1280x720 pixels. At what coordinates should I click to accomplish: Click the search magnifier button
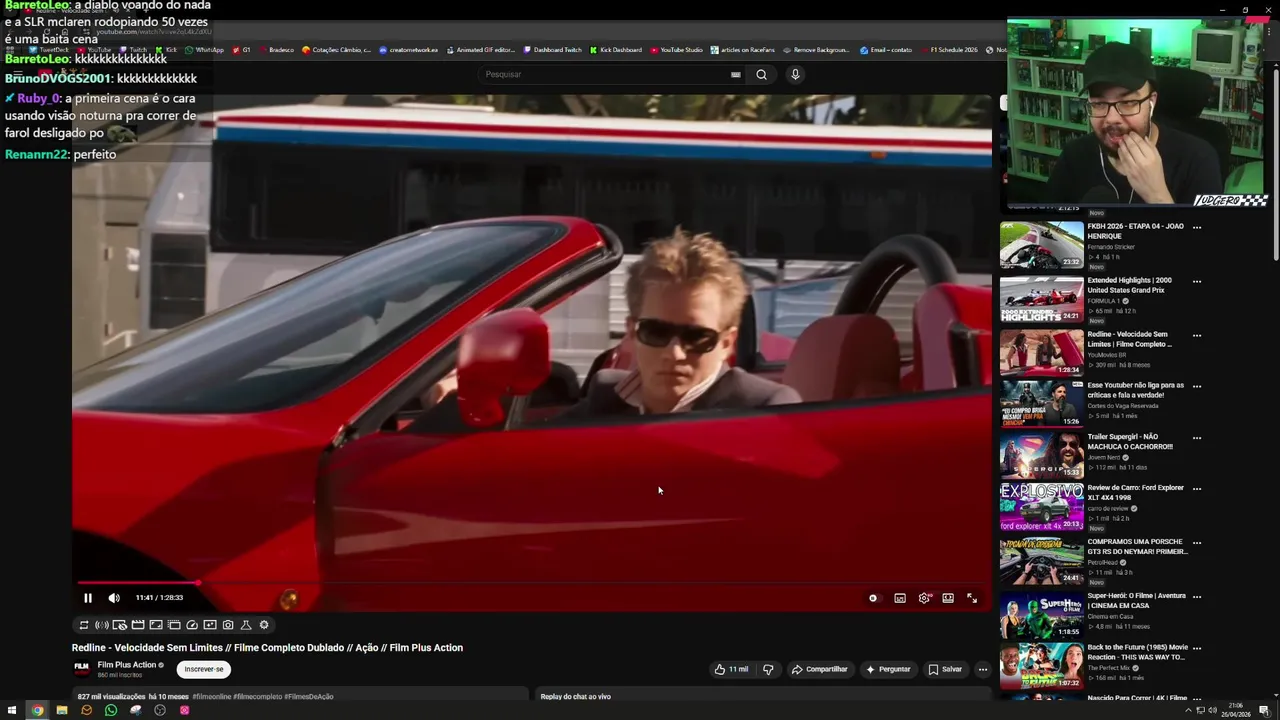click(x=762, y=74)
